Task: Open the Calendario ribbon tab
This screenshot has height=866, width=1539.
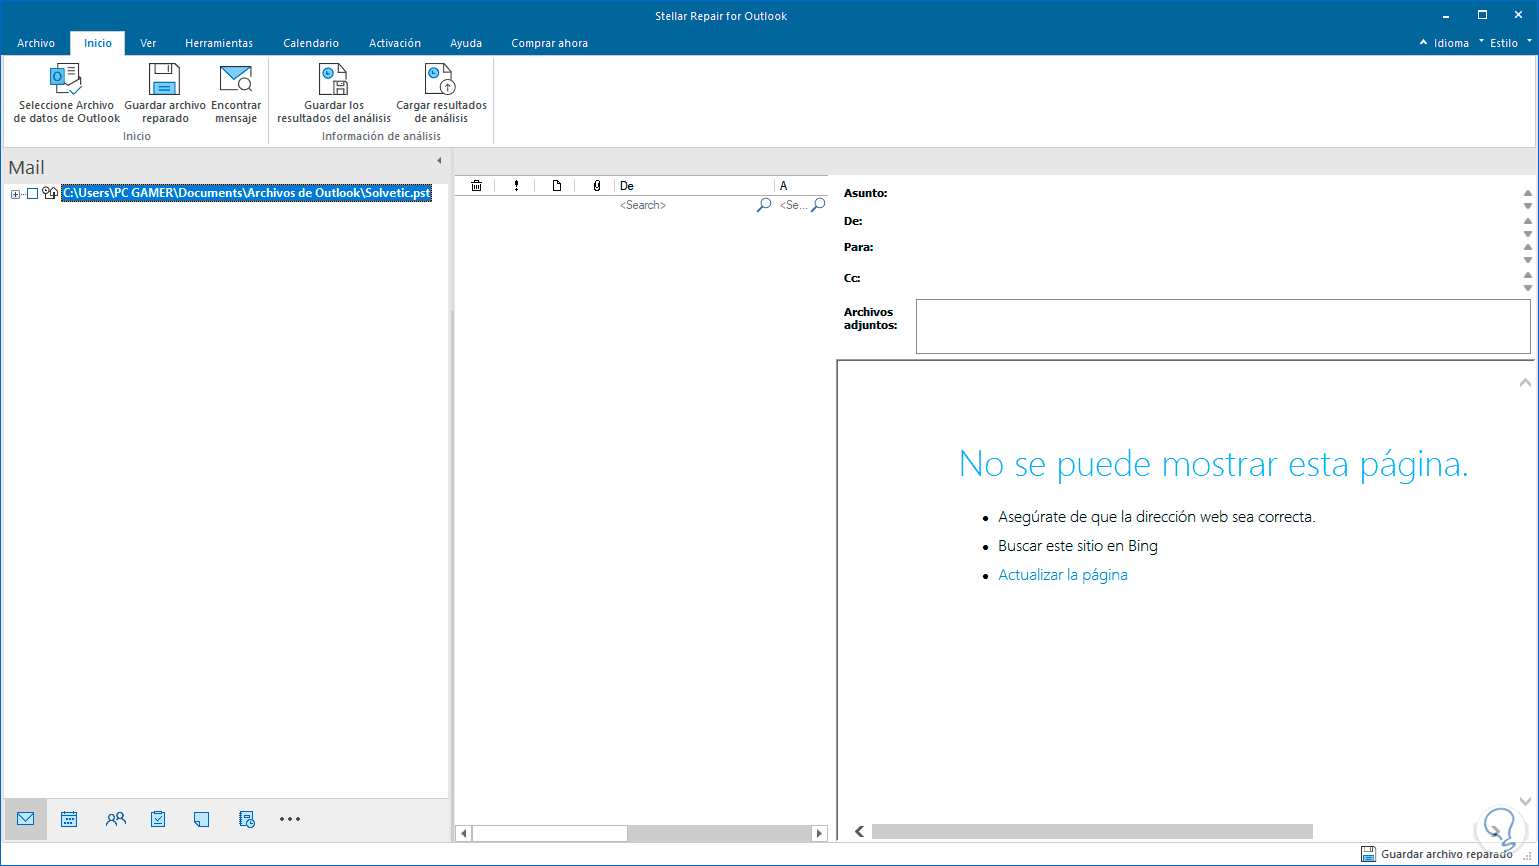Action: [311, 43]
